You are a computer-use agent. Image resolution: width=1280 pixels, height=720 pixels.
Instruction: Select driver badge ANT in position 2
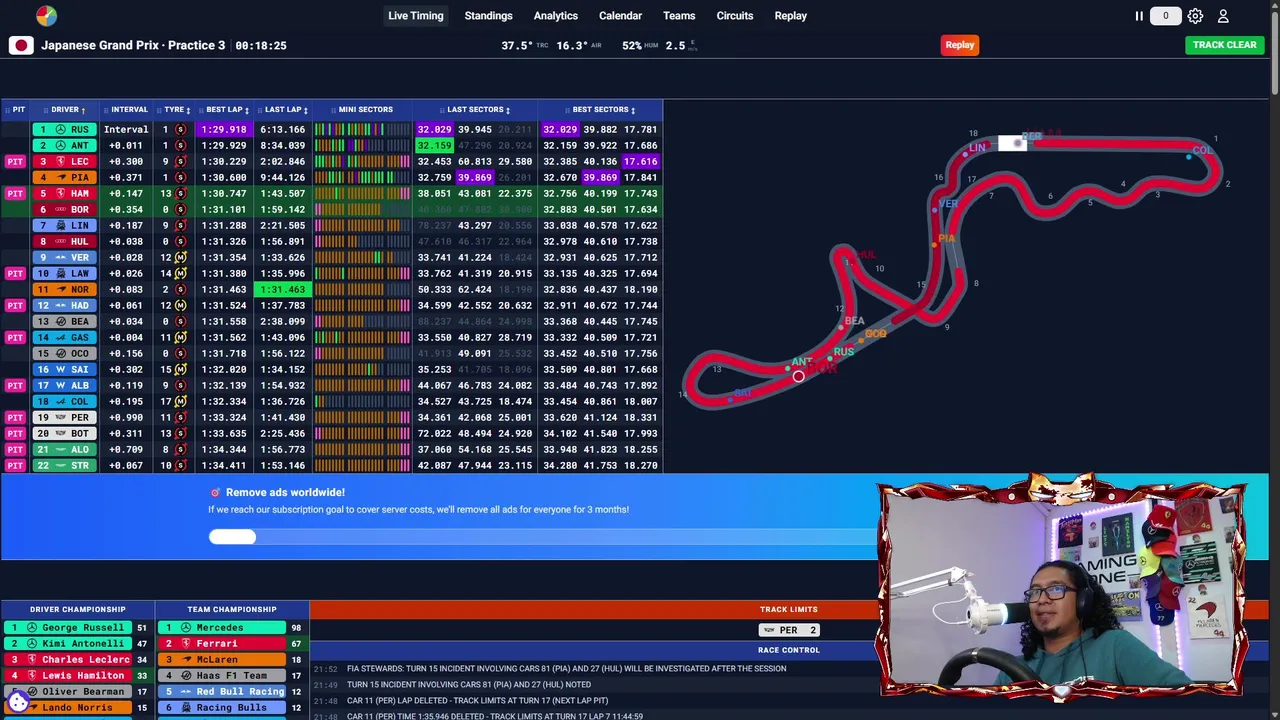(64, 145)
